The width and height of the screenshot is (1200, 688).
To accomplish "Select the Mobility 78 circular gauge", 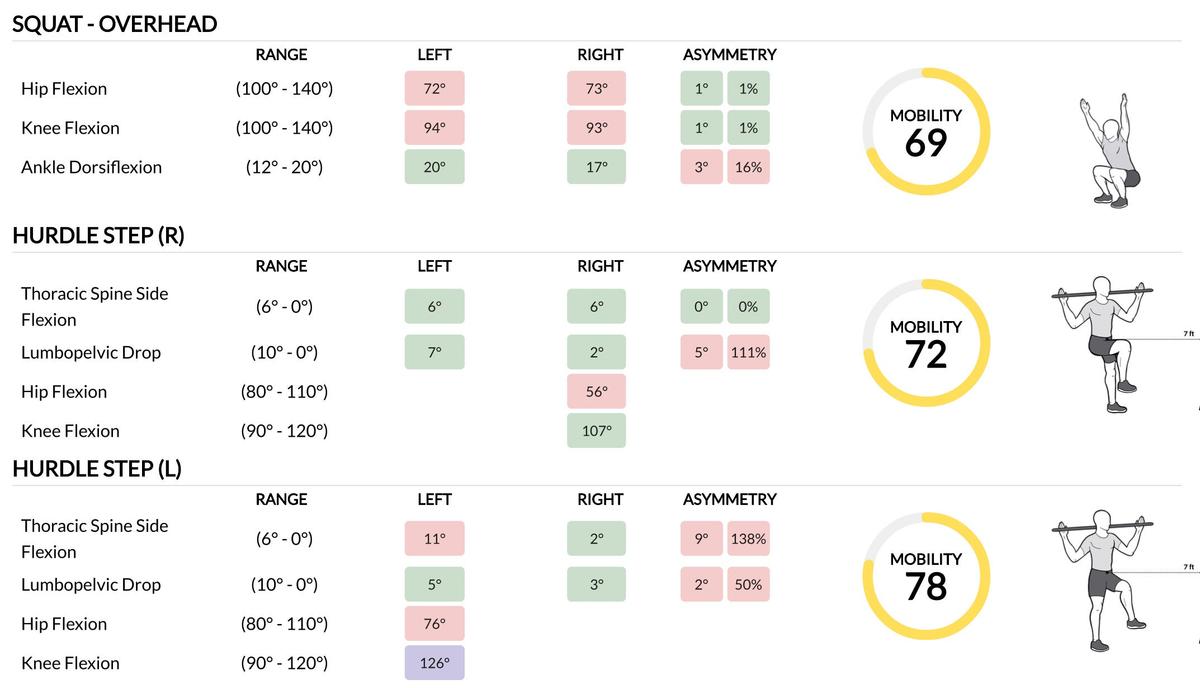I will (926, 577).
